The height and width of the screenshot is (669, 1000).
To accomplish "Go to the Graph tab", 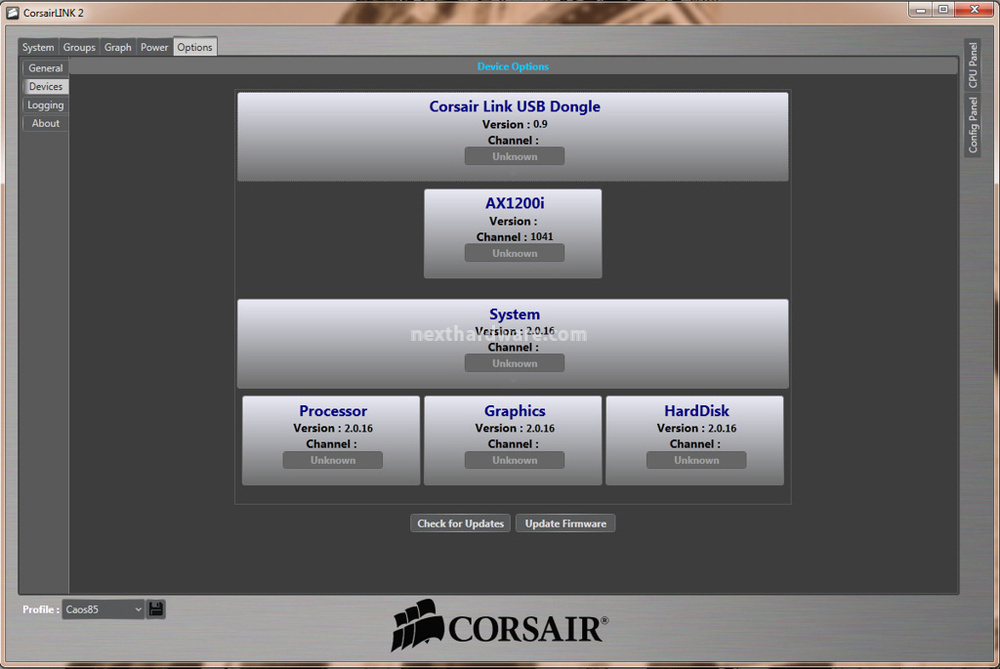I will tap(118, 47).
